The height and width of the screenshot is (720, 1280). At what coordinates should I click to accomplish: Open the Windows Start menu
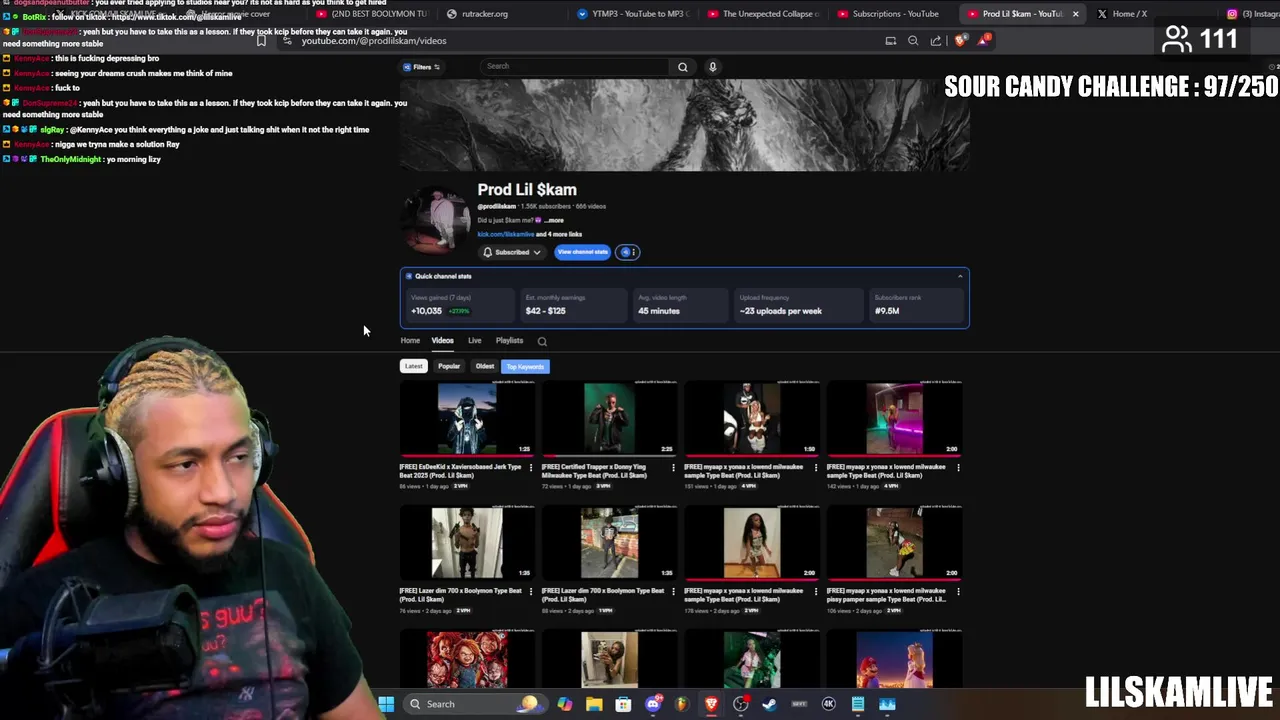pyautogui.click(x=386, y=704)
